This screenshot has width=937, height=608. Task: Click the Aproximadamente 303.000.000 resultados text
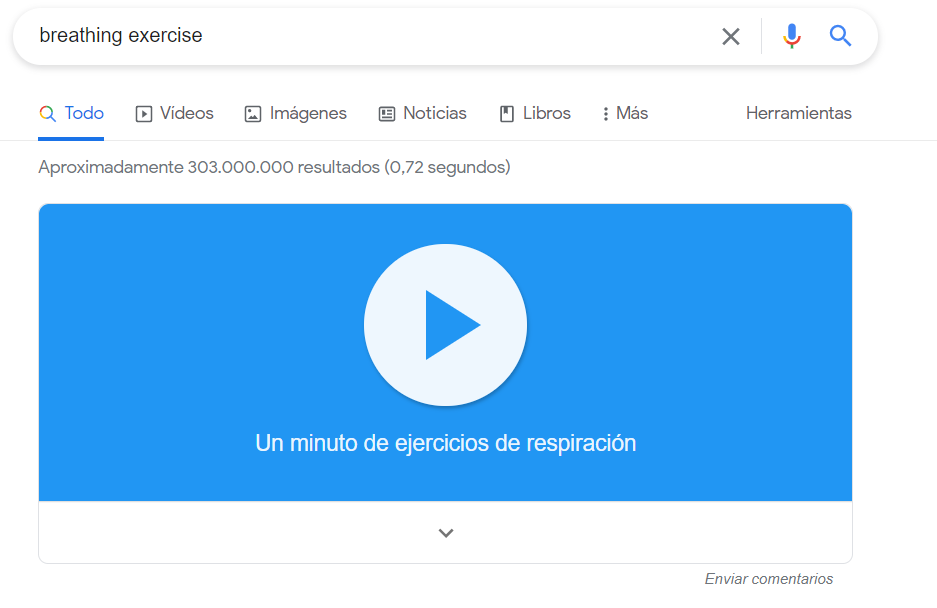(x=274, y=168)
